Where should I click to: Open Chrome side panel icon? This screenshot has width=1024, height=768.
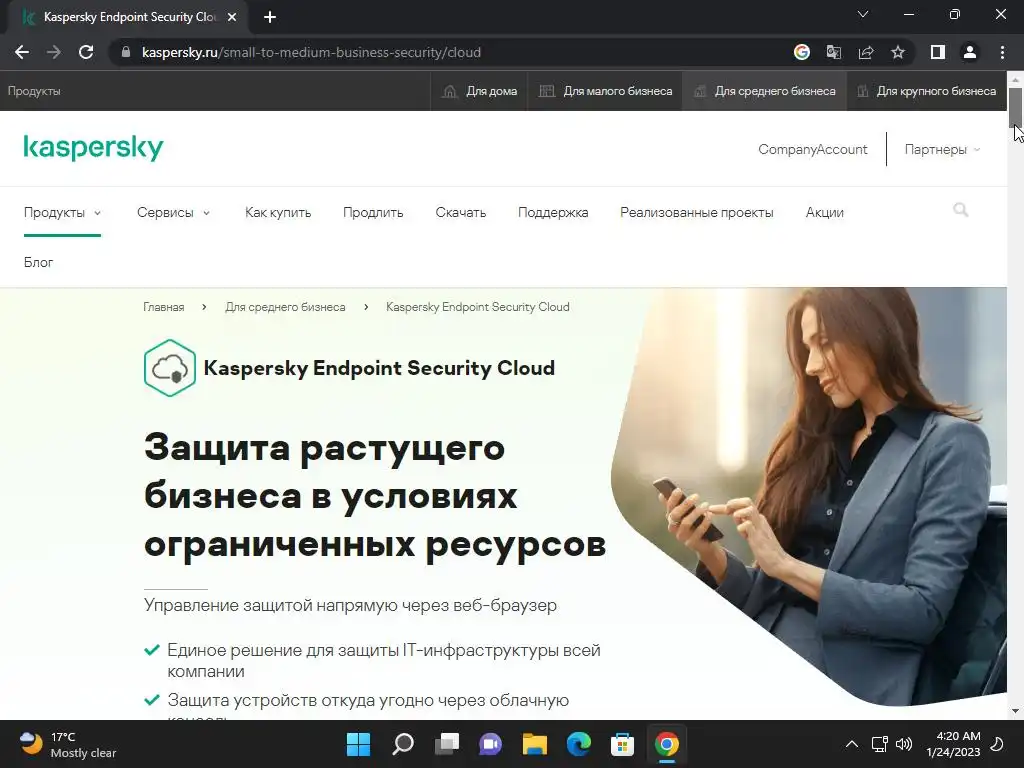[938, 52]
